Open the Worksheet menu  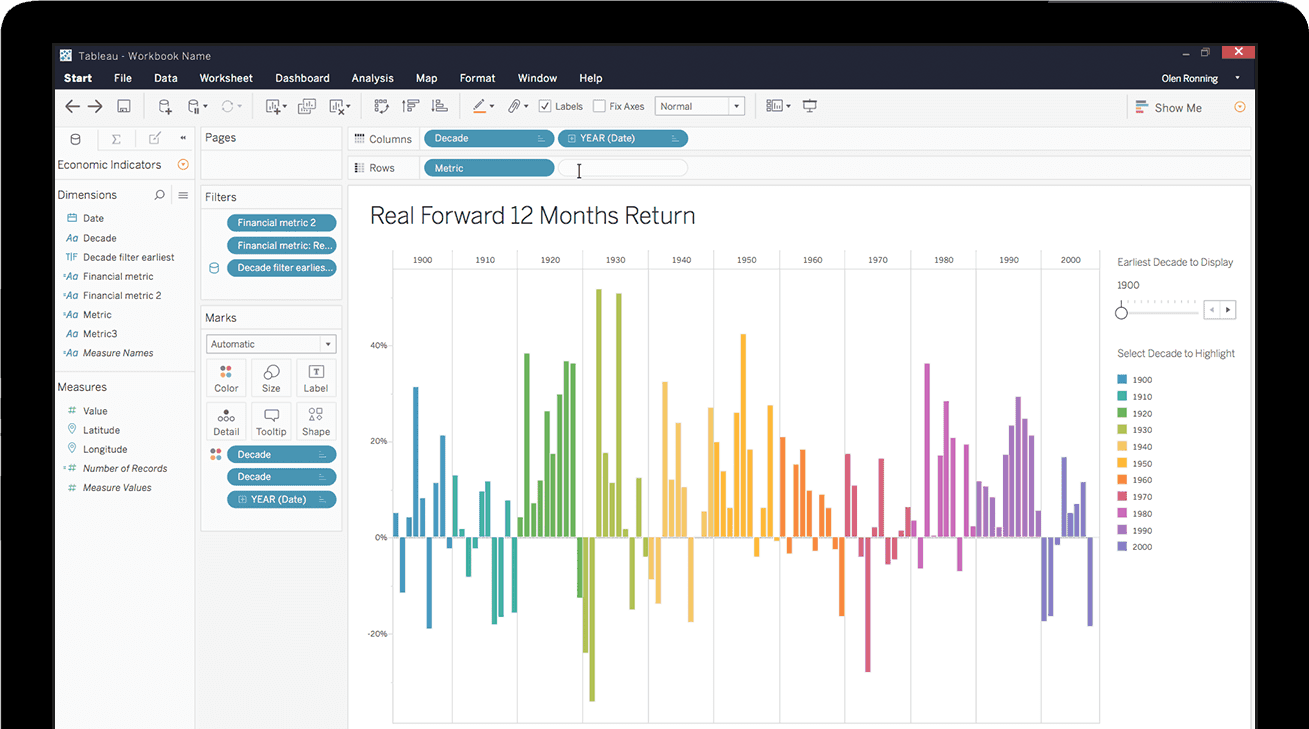click(x=226, y=78)
